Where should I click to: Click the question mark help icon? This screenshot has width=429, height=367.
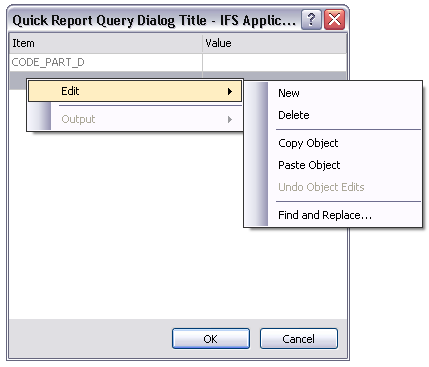tap(311, 20)
